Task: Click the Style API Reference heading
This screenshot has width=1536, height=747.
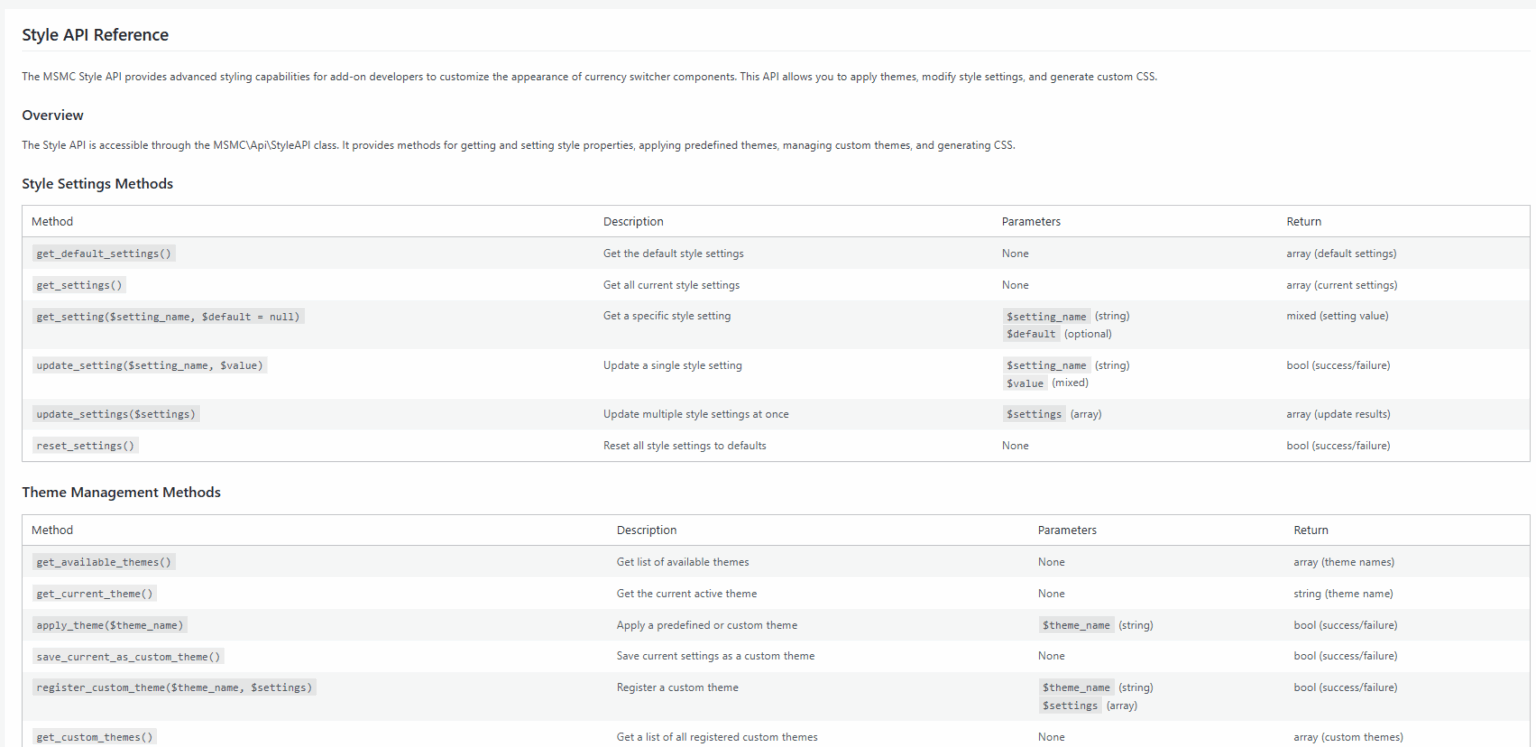Action: coord(95,35)
